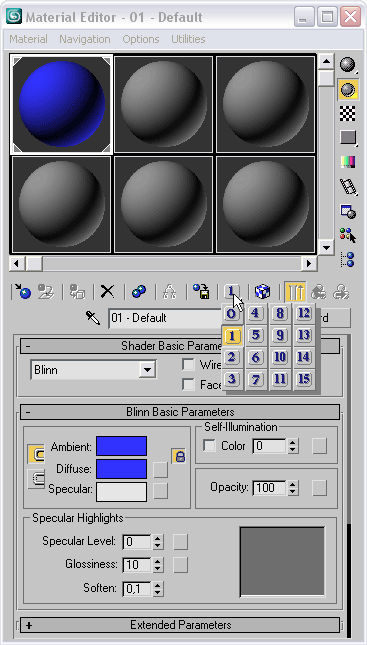Increase Self-Illumination value with spinner
367x645 pixels.
pos(293,443)
